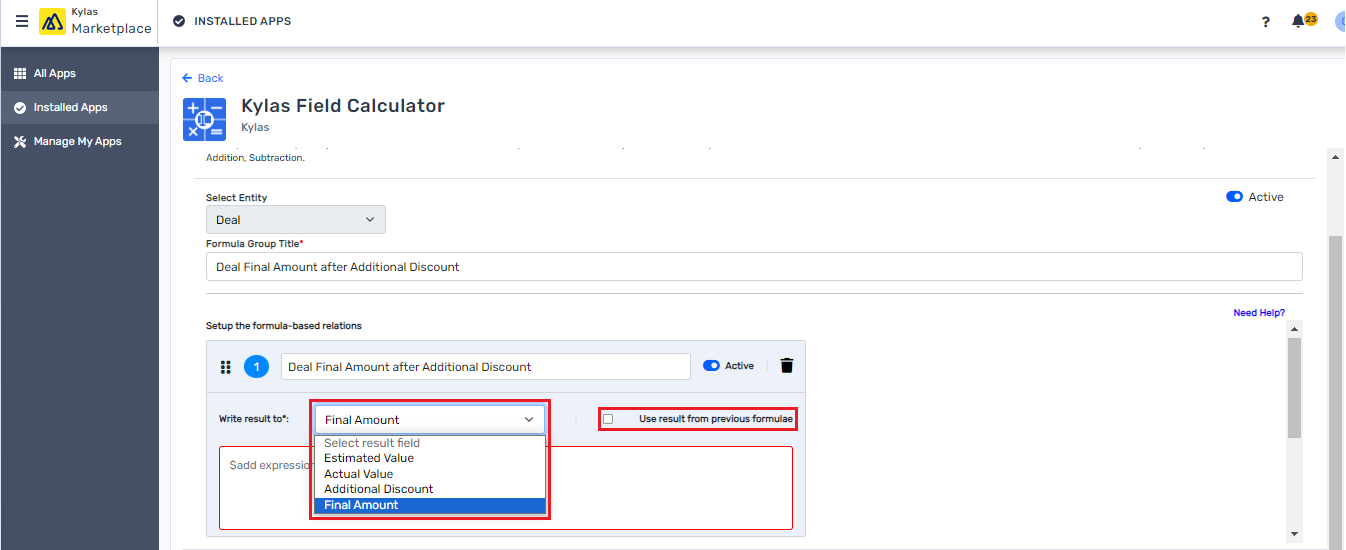
Task: Expand the Write result to dropdown
Action: [x=429, y=420]
